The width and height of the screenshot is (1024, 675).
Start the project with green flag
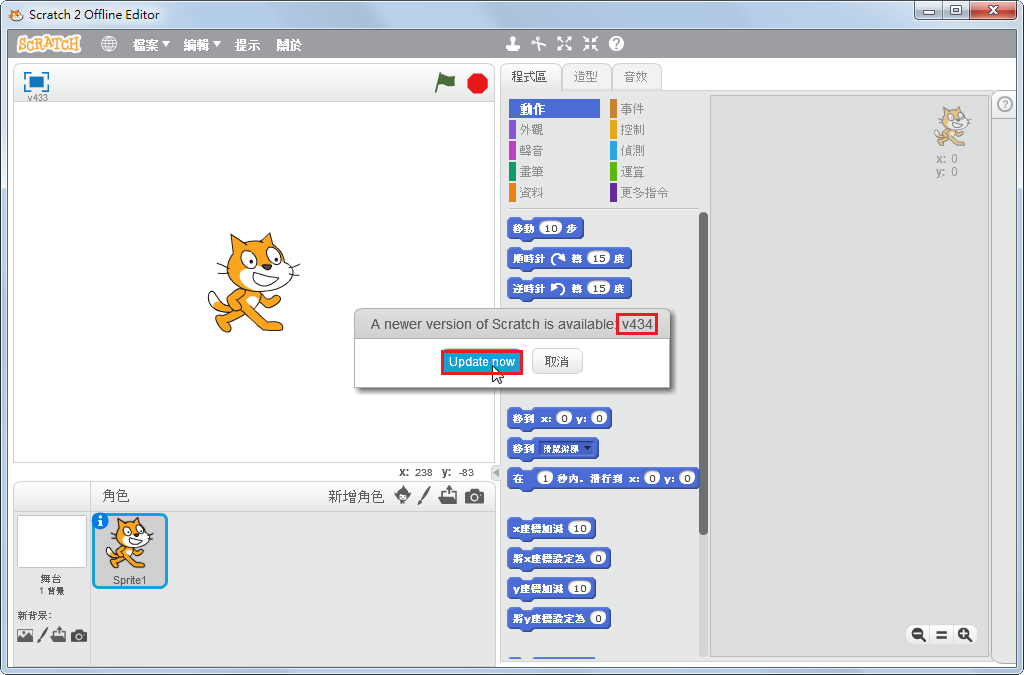(x=445, y=83)
